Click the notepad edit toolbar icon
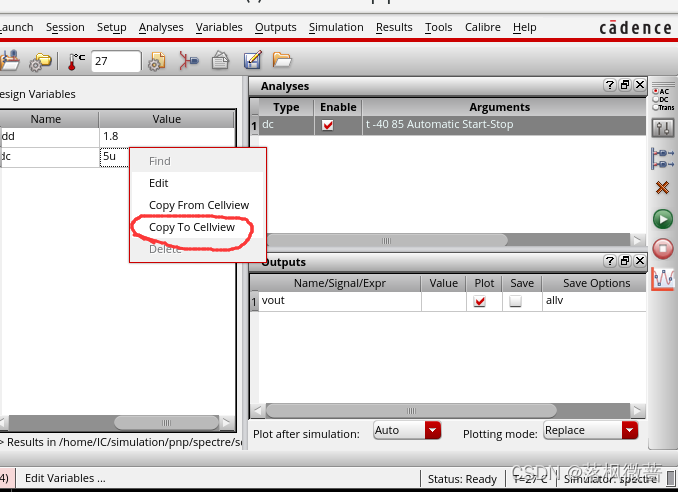678x492 pixels. 252,61
